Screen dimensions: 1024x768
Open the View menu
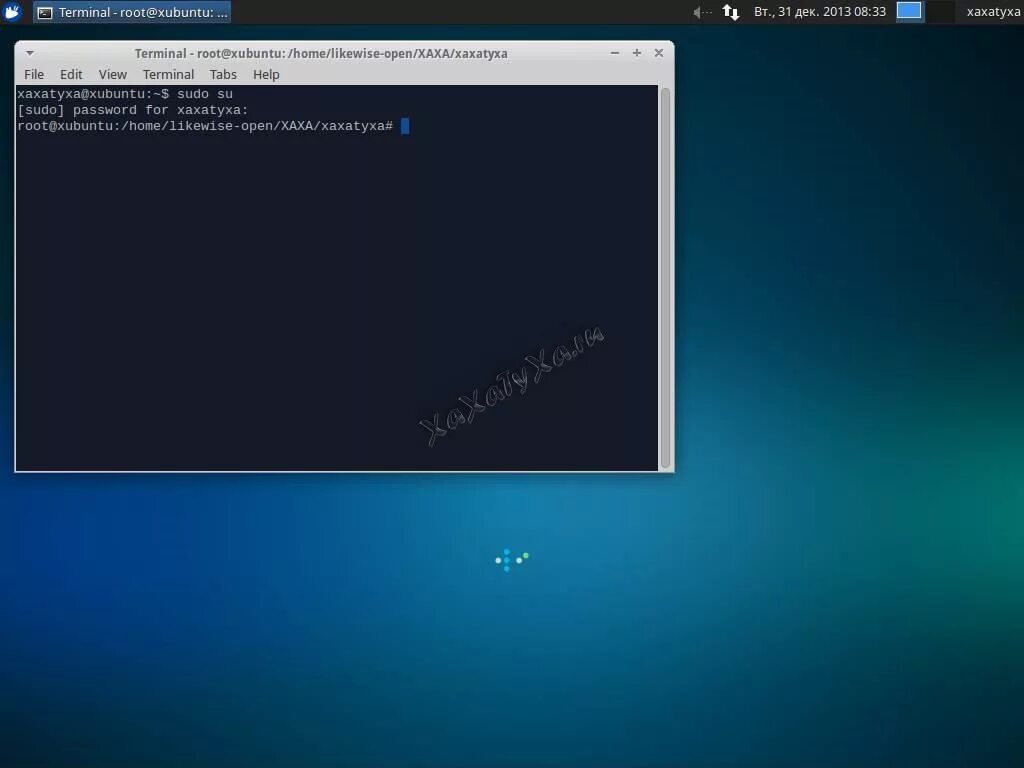(112, 74)
